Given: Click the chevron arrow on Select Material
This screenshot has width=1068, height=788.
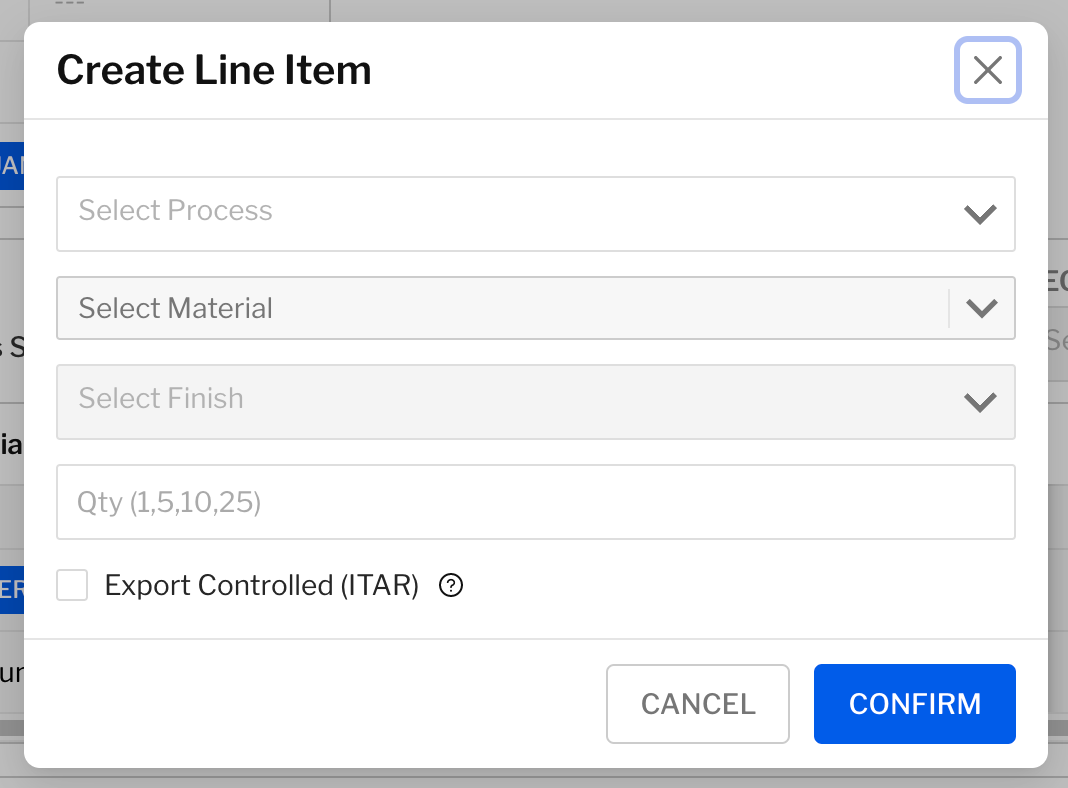Looking at the screenshot, I should (x=979, y=308).
